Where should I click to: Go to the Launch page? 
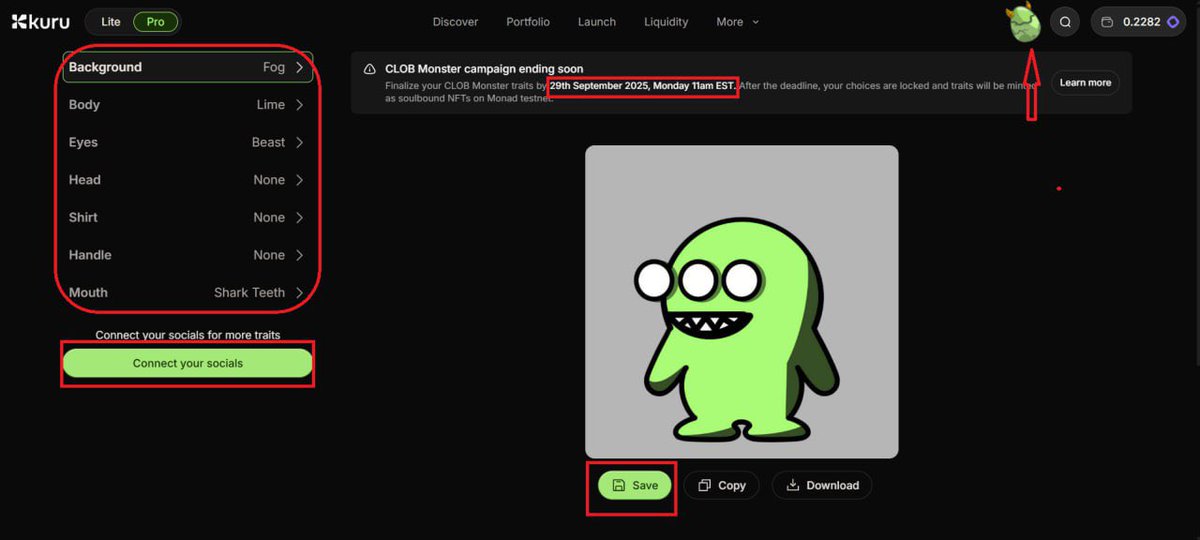(597, 22)
